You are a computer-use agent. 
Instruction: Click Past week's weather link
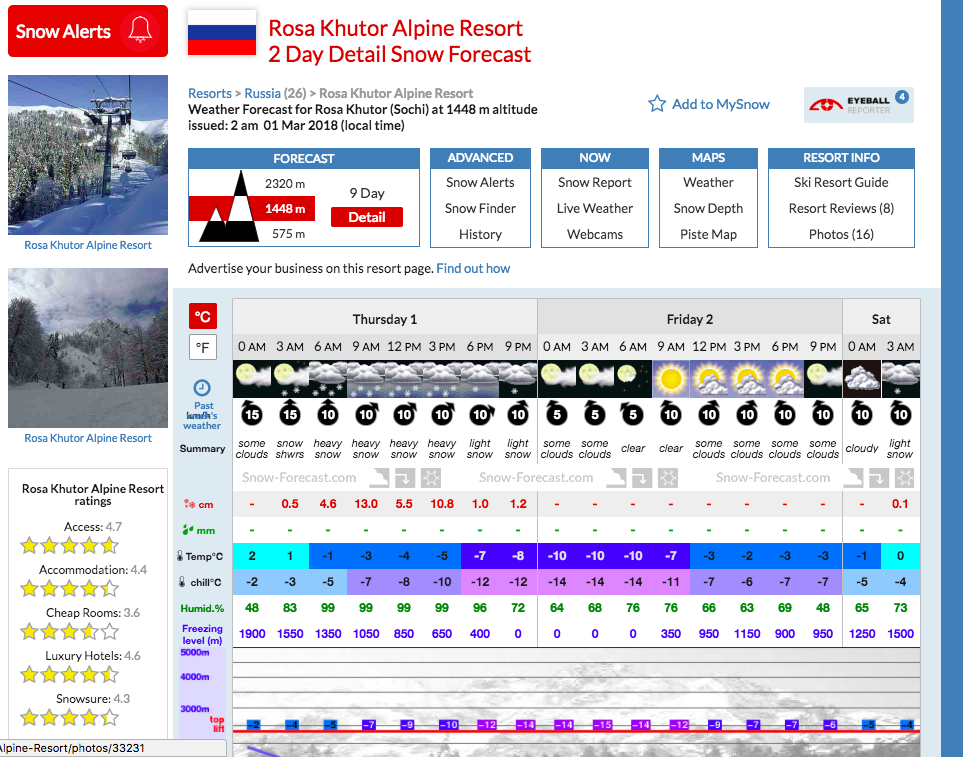[x=202, y=416]
